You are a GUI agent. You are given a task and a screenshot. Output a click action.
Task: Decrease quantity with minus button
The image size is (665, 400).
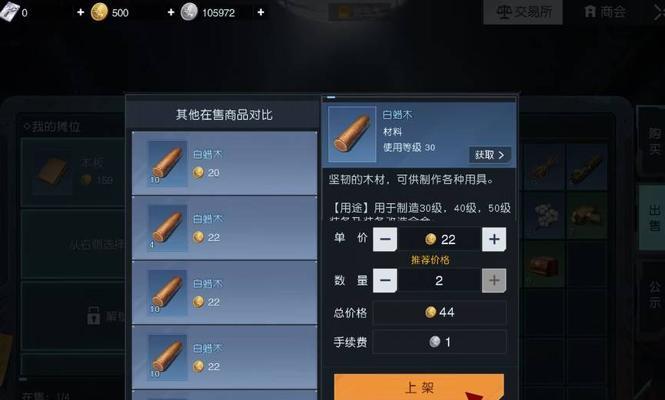pos(385,280)
